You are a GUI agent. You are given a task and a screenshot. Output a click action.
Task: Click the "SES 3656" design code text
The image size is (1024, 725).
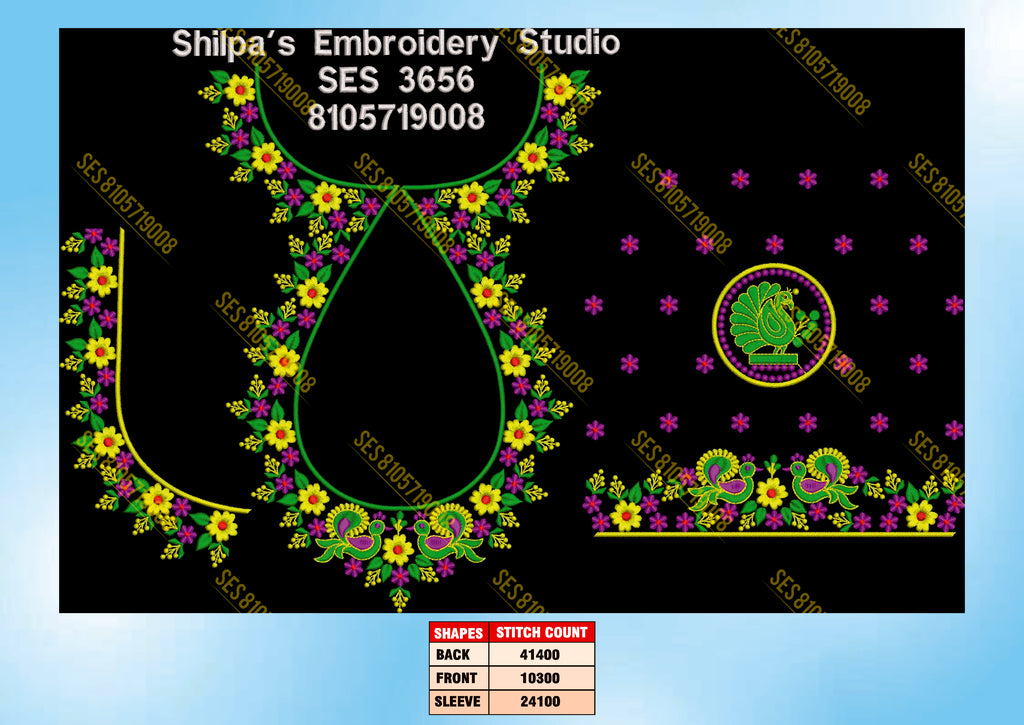click(x=396, y=80)
